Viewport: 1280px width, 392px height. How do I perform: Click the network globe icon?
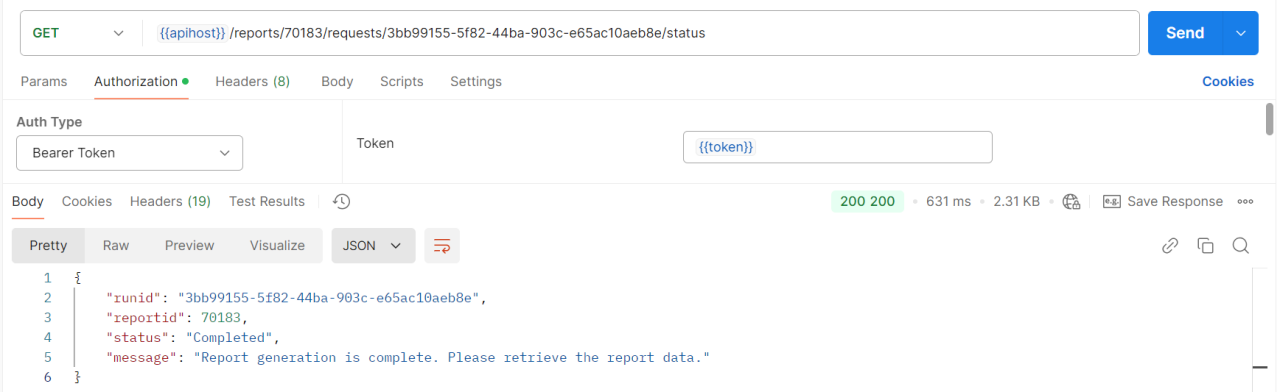(x=1071, y=201)
